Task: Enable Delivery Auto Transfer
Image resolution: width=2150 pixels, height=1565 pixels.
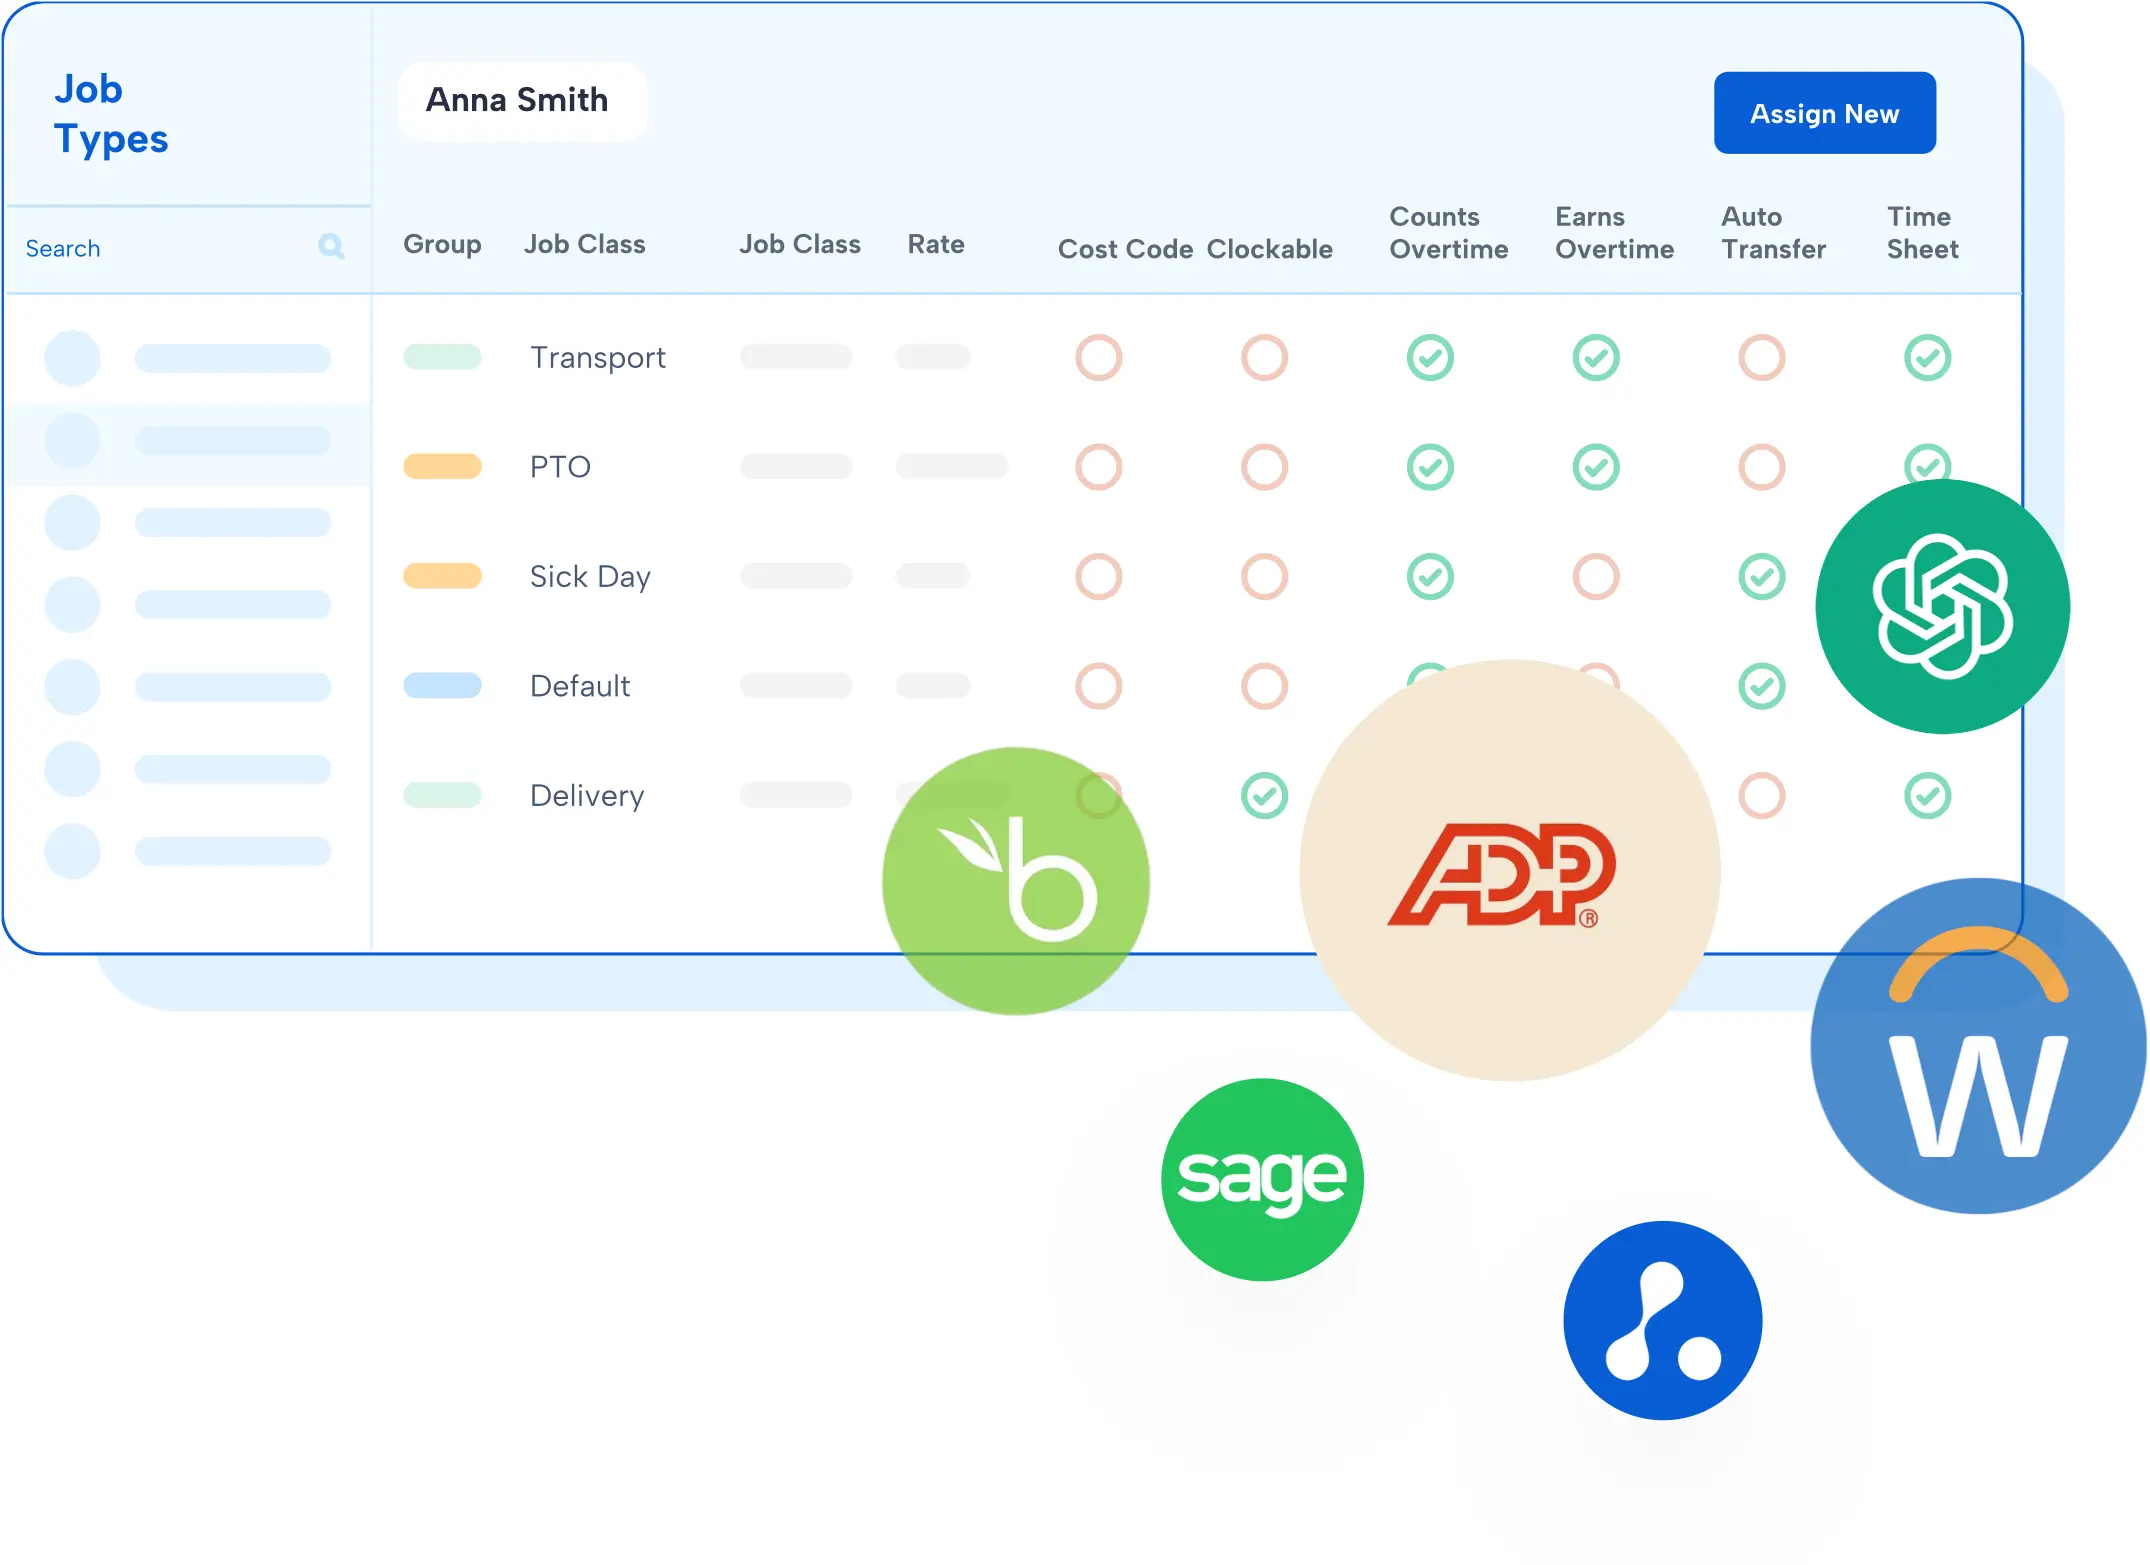Action: point(1762,796)
